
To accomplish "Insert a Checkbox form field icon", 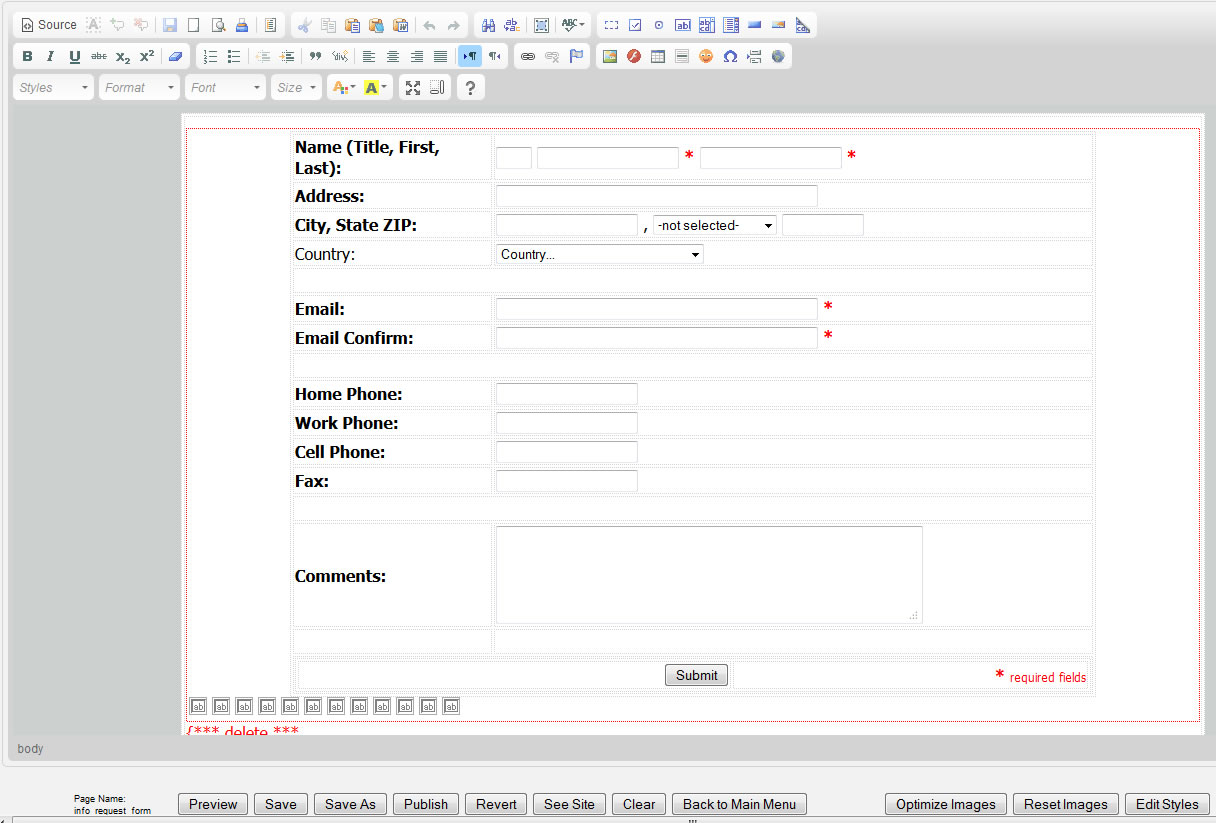I will tap(635, 25).
